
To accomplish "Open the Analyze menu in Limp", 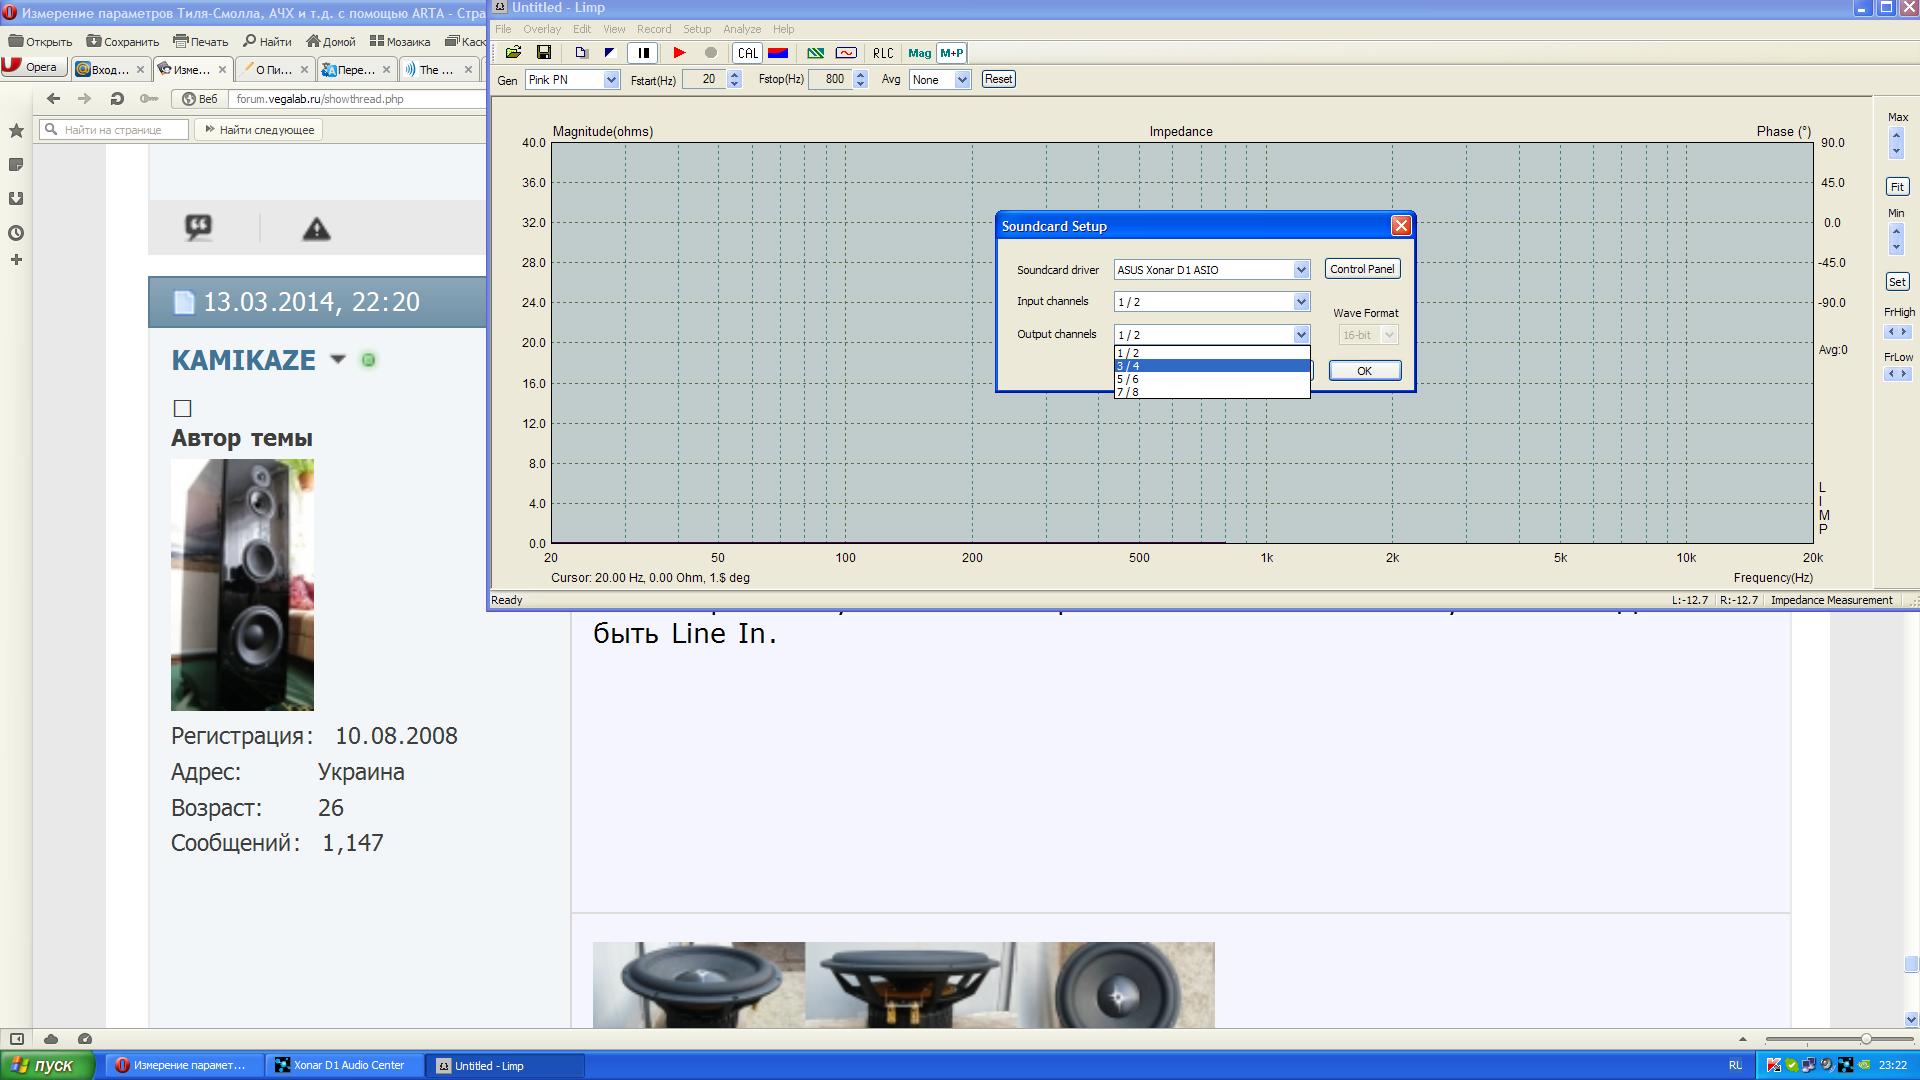I will coord(742,29).
